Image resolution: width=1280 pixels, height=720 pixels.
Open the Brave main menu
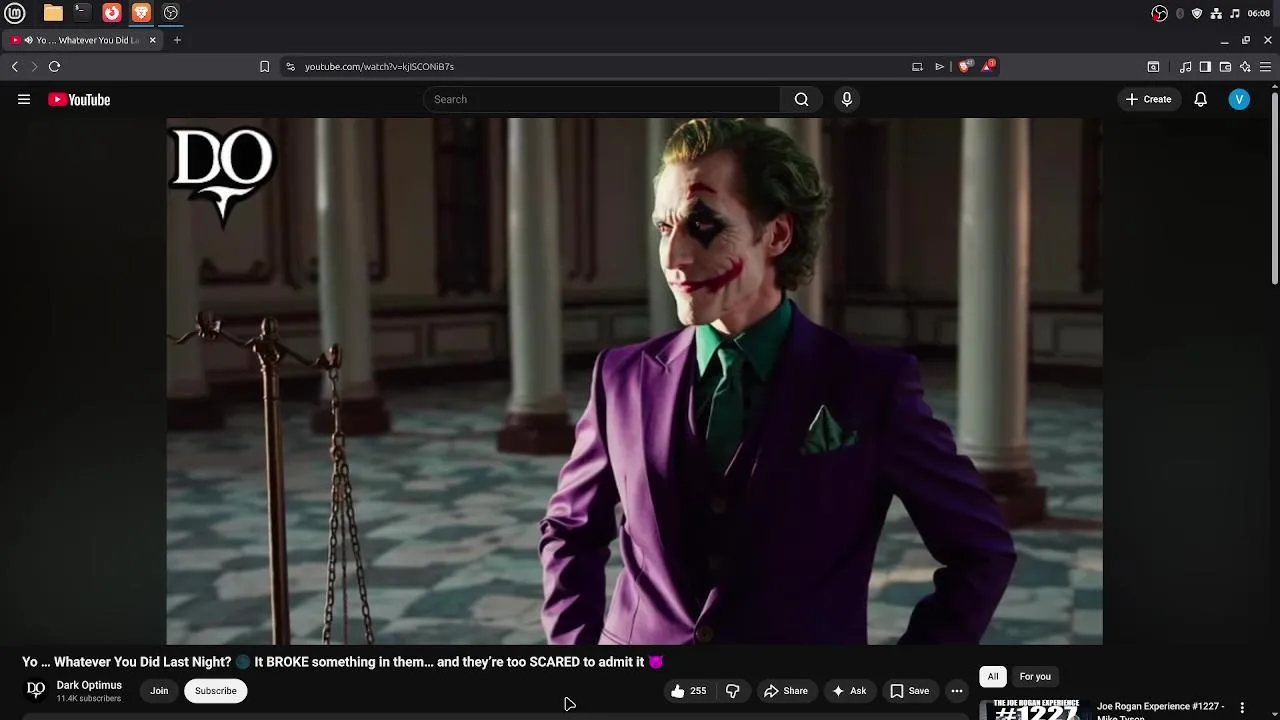[x=1265, y=67]
